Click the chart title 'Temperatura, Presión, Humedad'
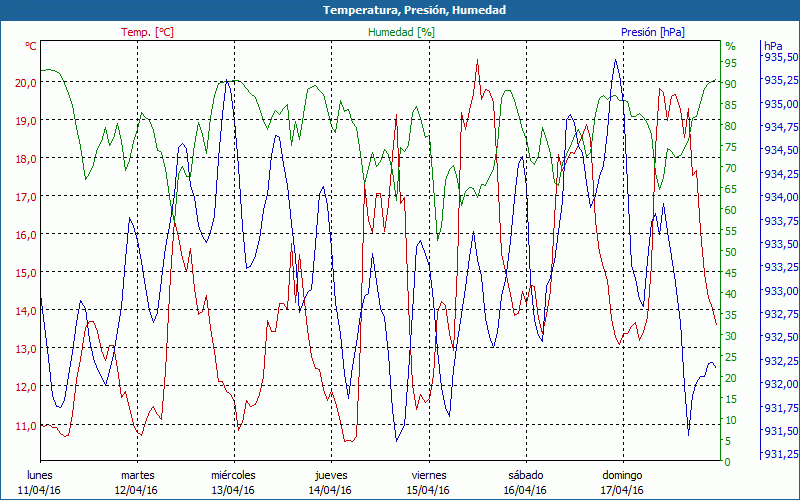This screenshot has height=500, width=800. [x=400, y=10]
